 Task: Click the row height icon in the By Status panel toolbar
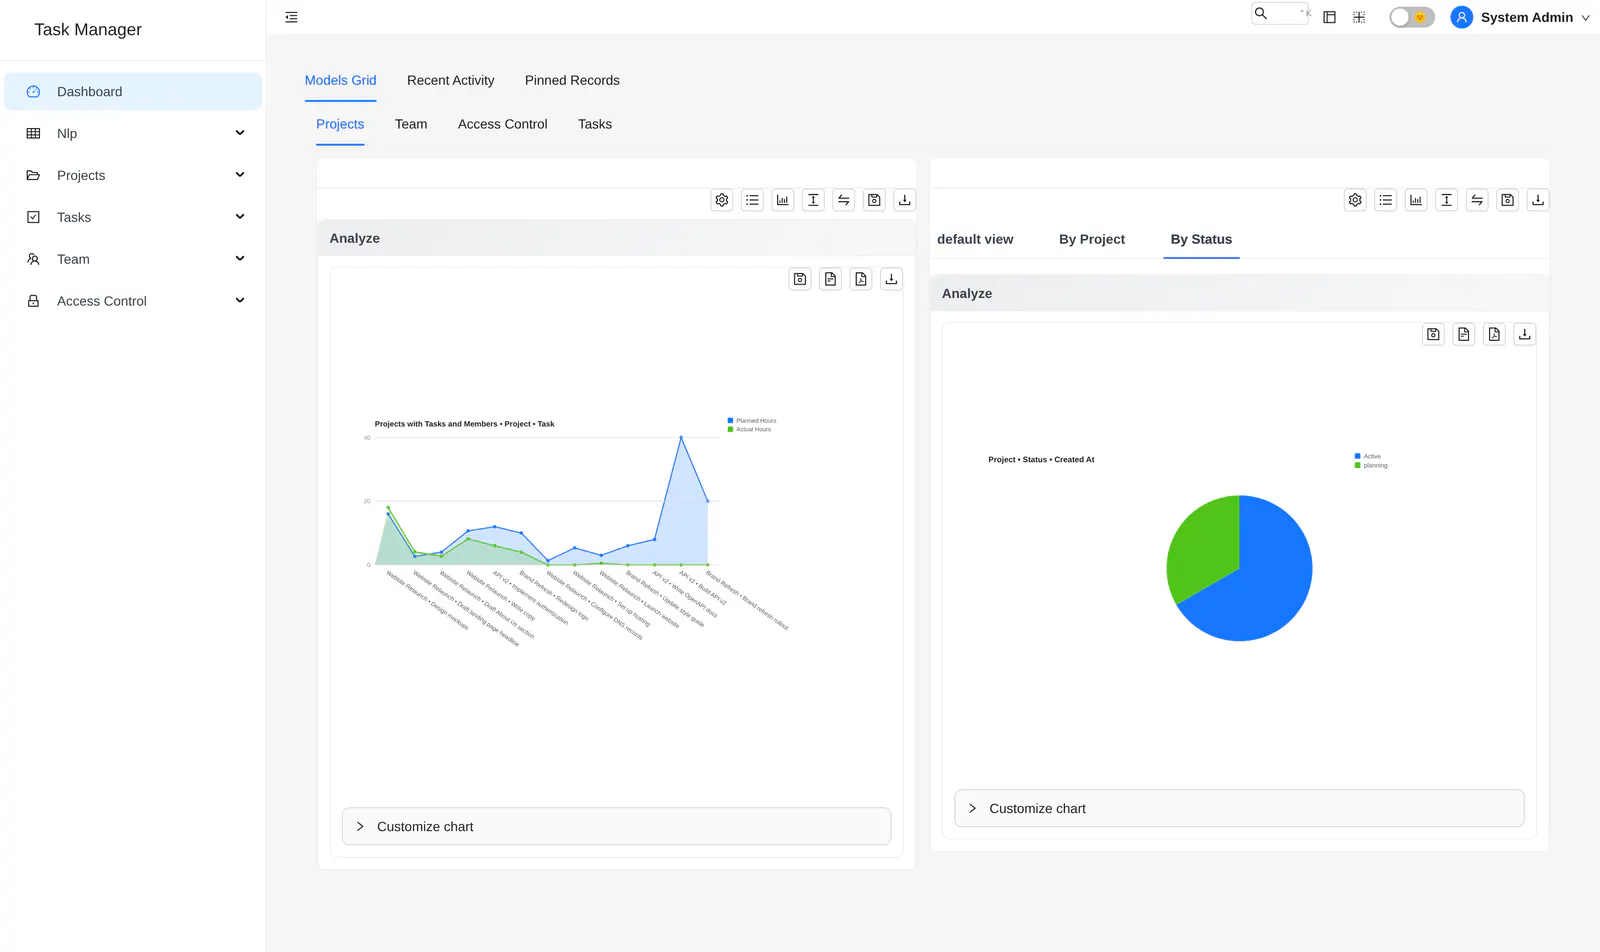[x=1446, y=200]
